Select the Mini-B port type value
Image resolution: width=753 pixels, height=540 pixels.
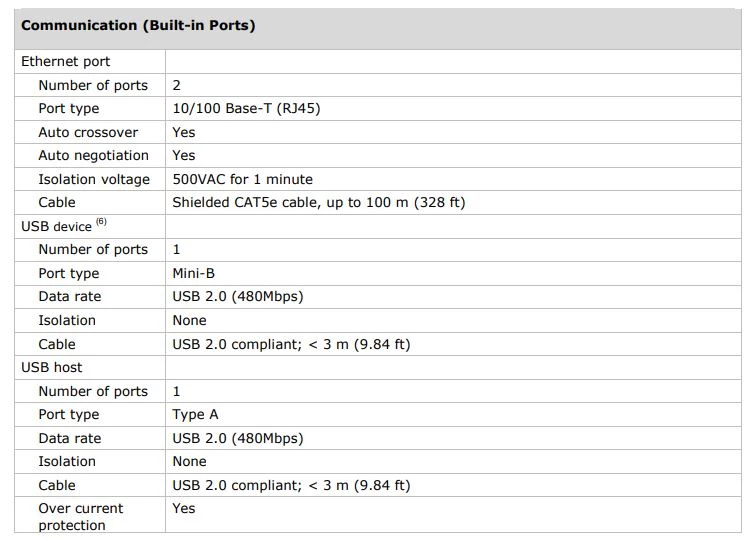coord(193,273)
